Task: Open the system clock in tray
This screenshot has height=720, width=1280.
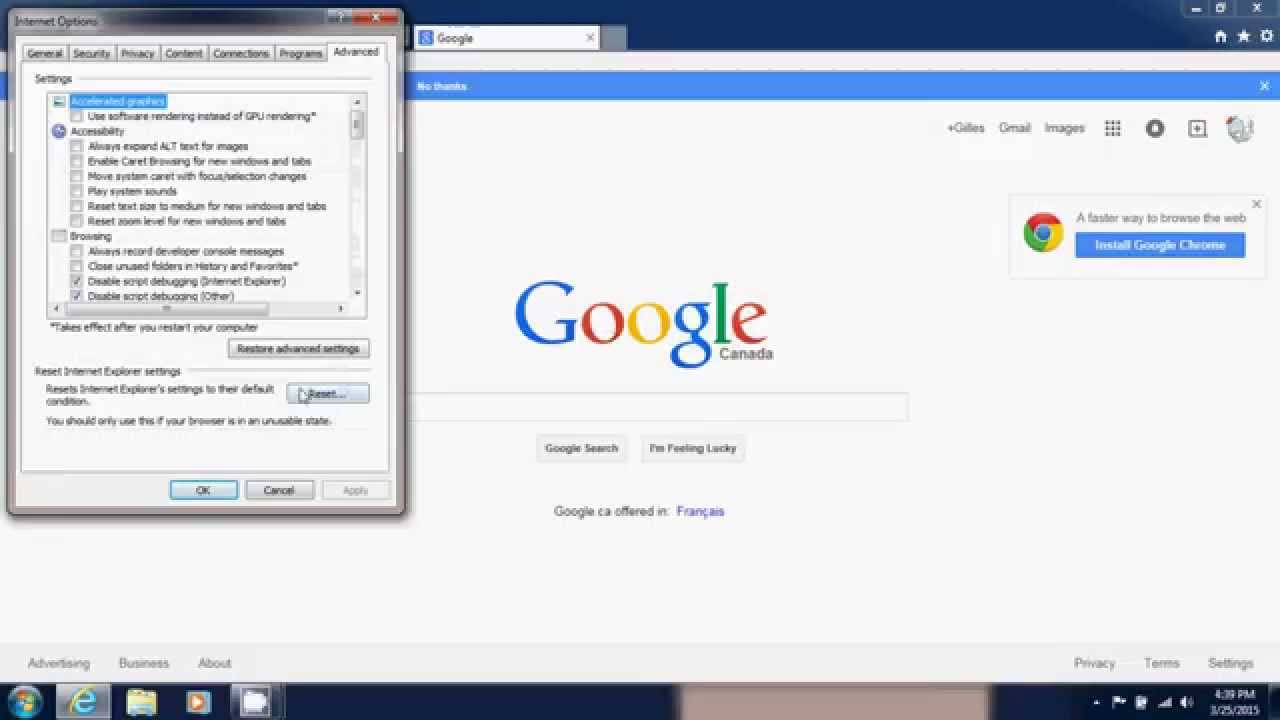Action: click(x=1234, y=702)
